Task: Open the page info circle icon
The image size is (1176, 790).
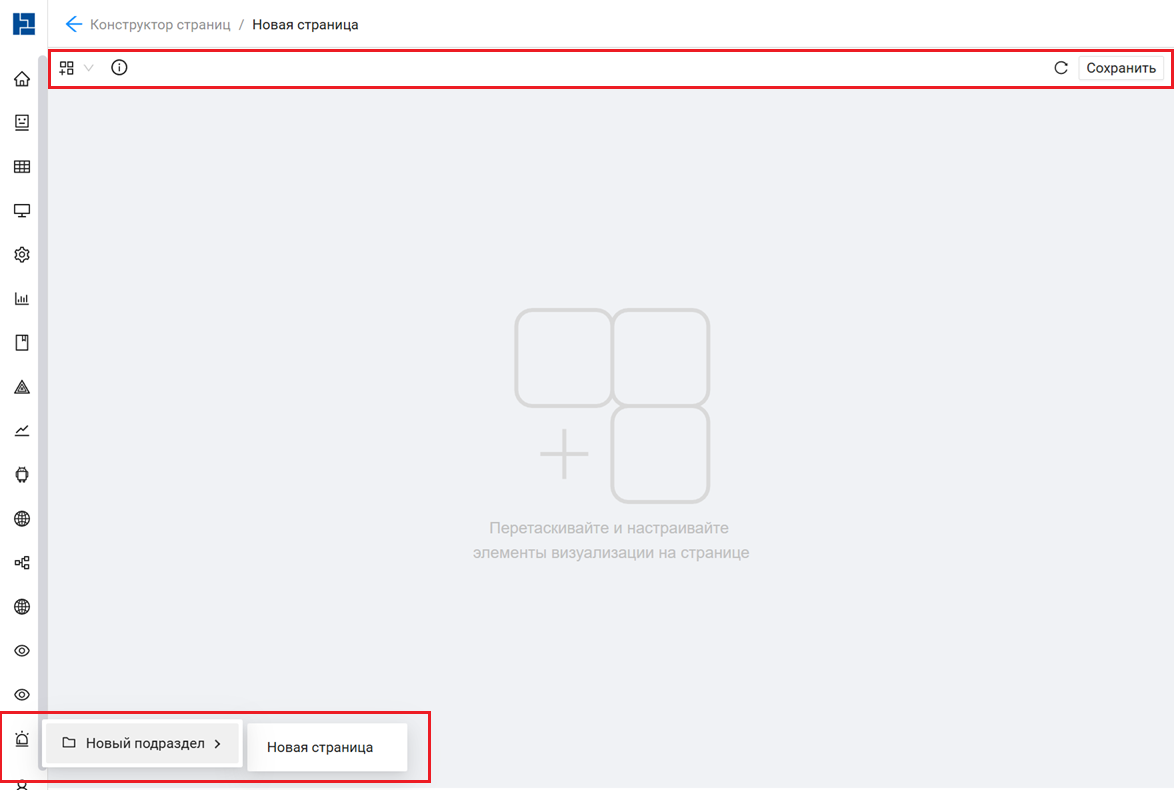Action: pyautogui.click(x=119, y=68)
